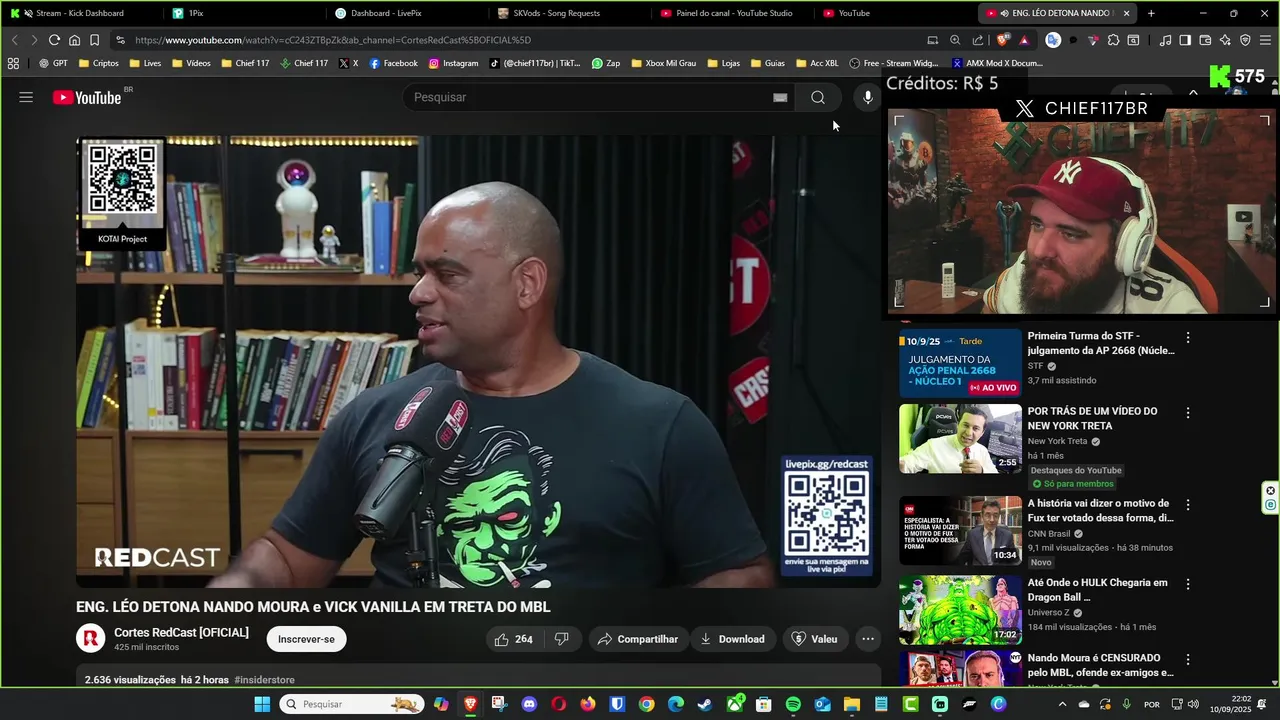Click the youtube.com address bar URL
Screen dimensions: 1280x720
(x=333, y=40)
